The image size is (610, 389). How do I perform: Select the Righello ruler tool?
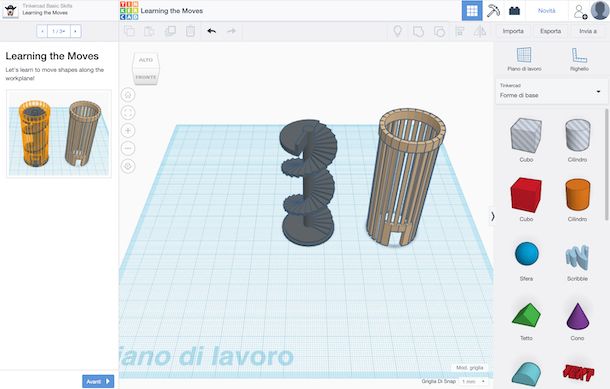click(x=579, y=59)
